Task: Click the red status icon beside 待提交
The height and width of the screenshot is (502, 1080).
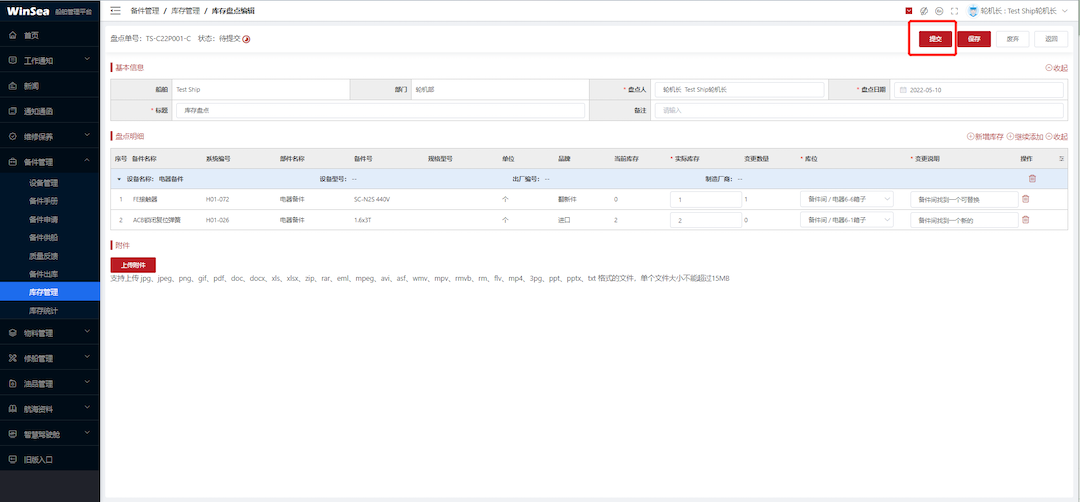Action: 246,39
